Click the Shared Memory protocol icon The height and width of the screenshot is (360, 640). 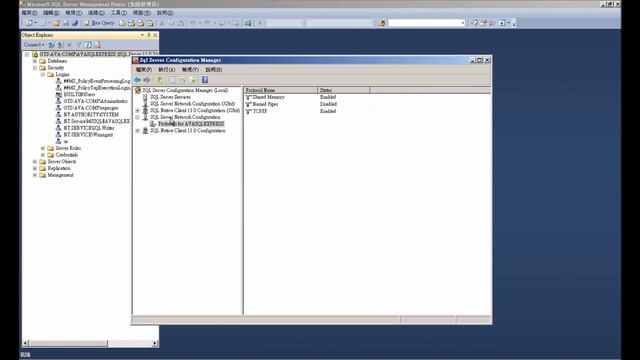tap(248, 98)
